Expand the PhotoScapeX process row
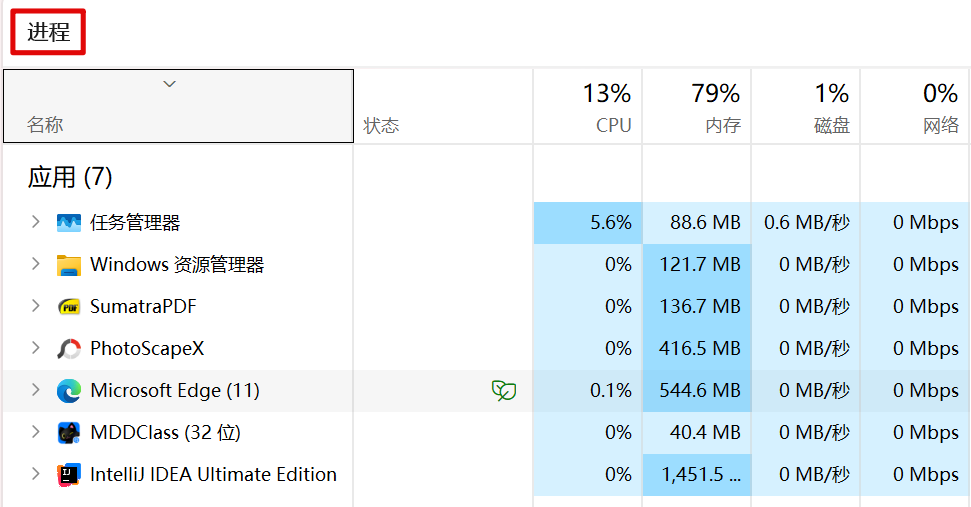971x507 pixels. 35,348
